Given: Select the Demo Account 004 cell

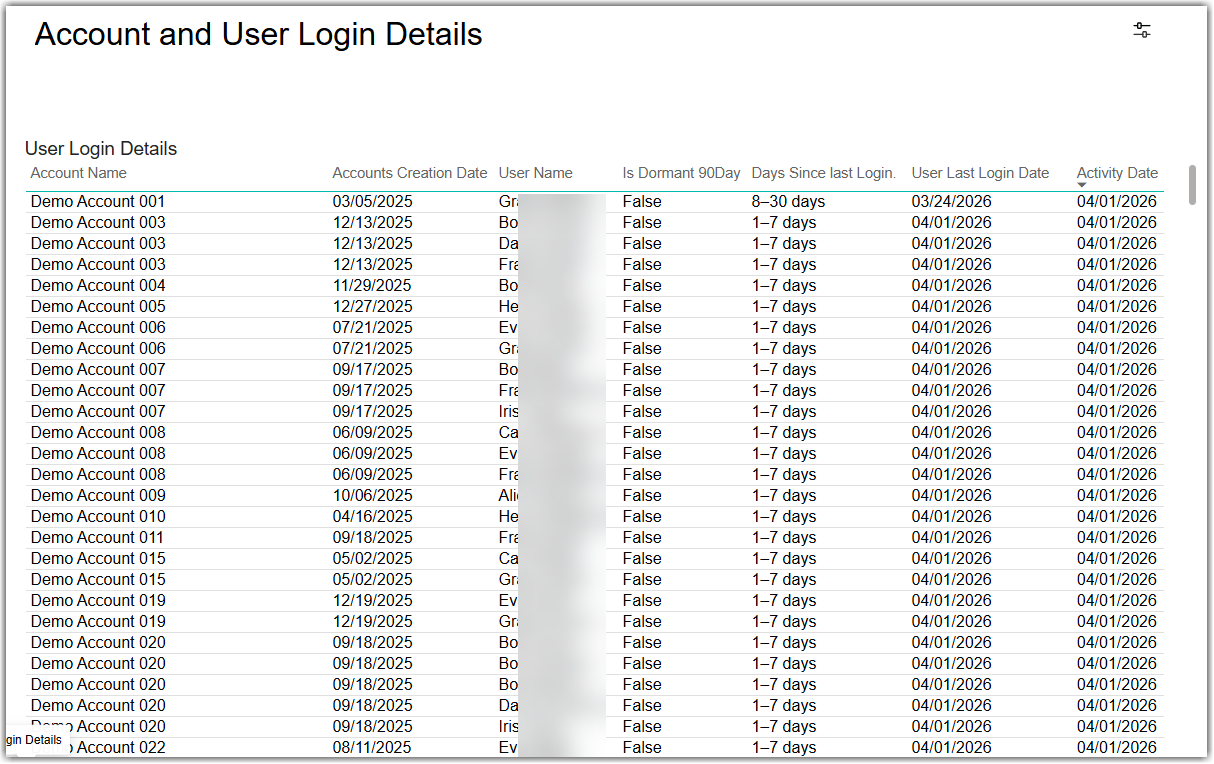Looking at the screenshot, I should [x=98, y=285].
